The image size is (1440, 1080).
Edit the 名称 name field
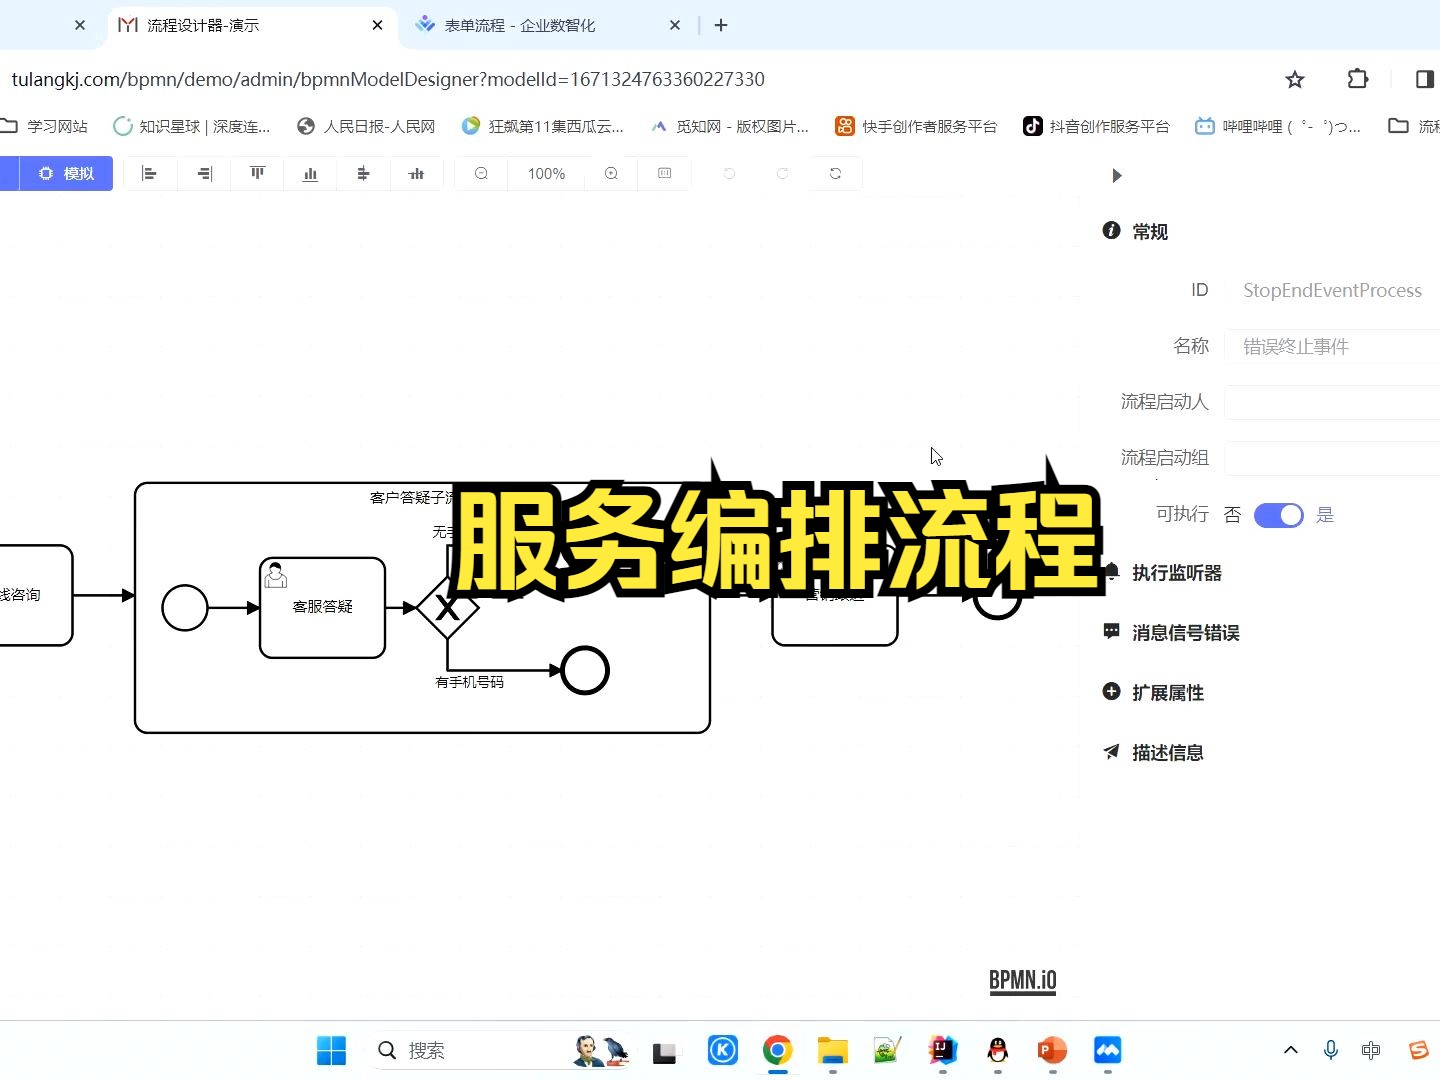tap(1332, 346)
